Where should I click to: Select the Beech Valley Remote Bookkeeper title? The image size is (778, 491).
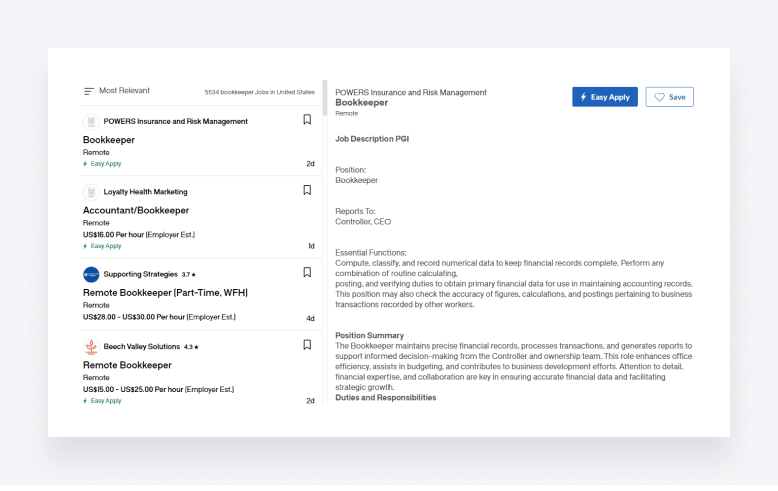click(127, 365)
